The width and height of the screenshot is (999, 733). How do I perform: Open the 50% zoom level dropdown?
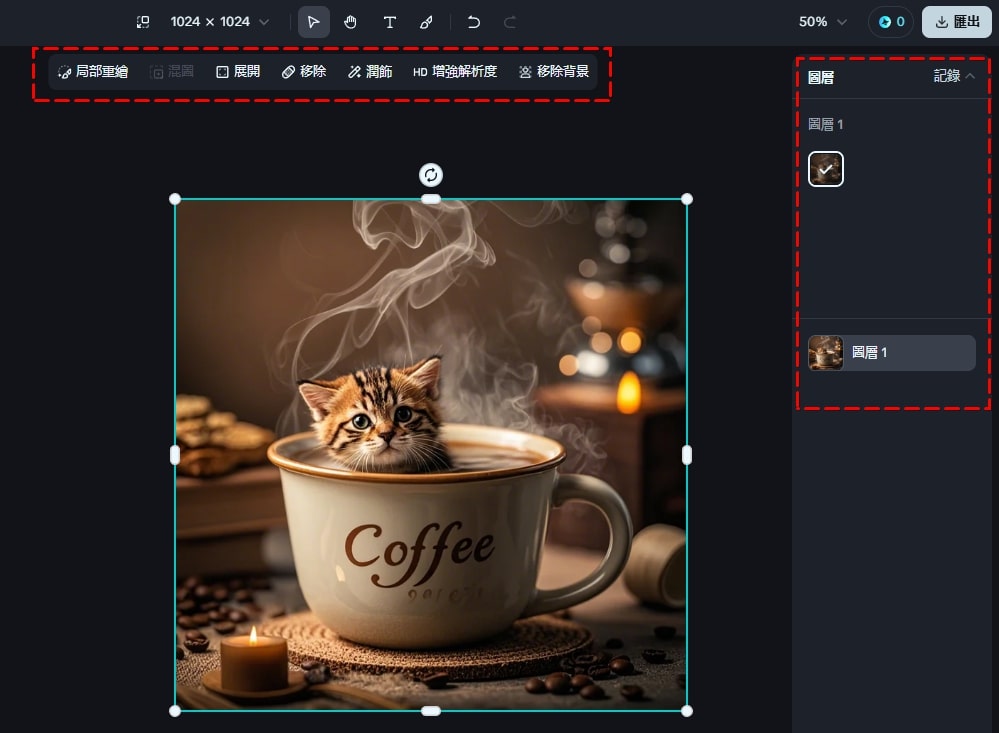[822, 22]
